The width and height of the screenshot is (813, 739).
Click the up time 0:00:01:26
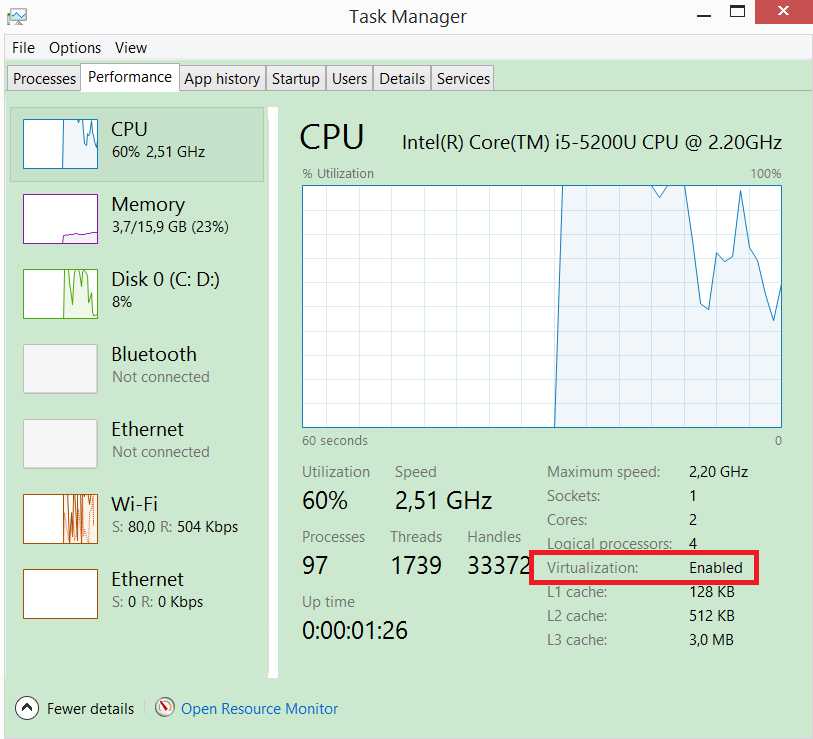tap(355, 630)
